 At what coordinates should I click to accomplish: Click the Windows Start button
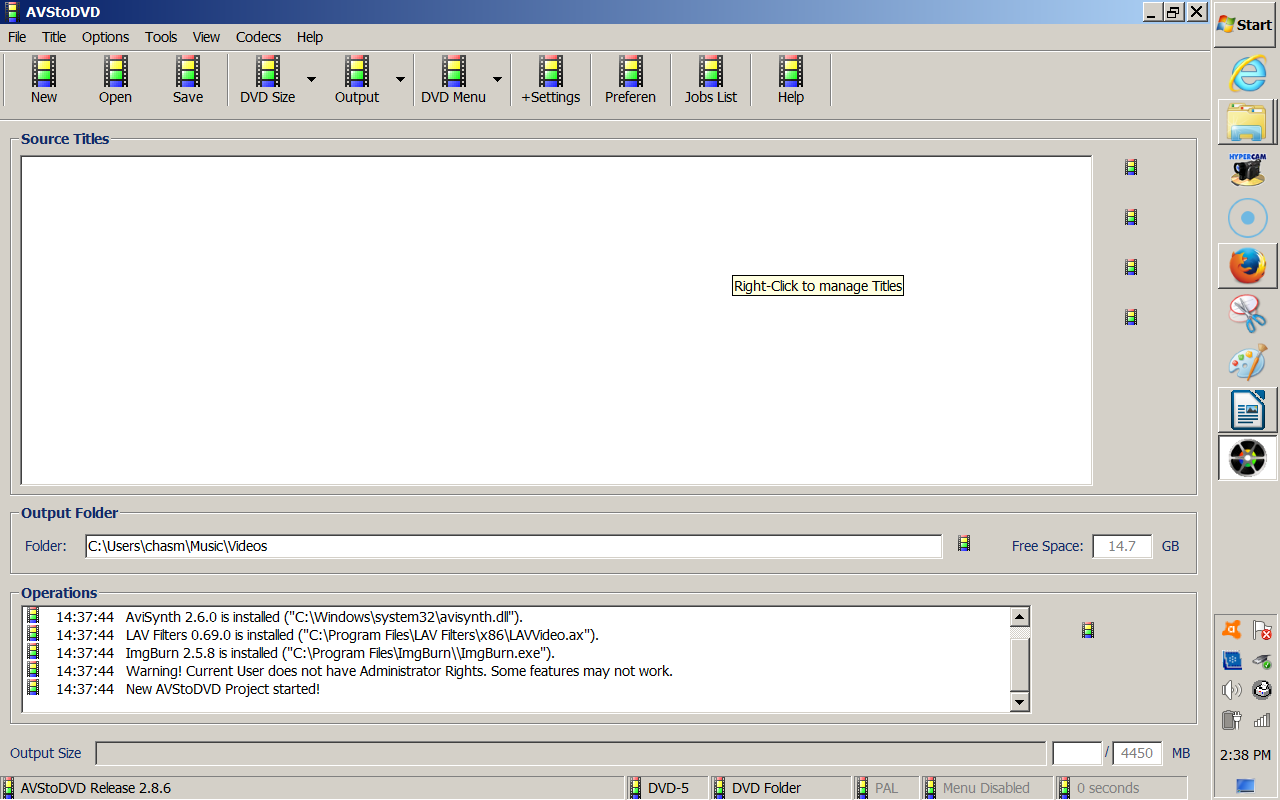(x=1246, y=24)
